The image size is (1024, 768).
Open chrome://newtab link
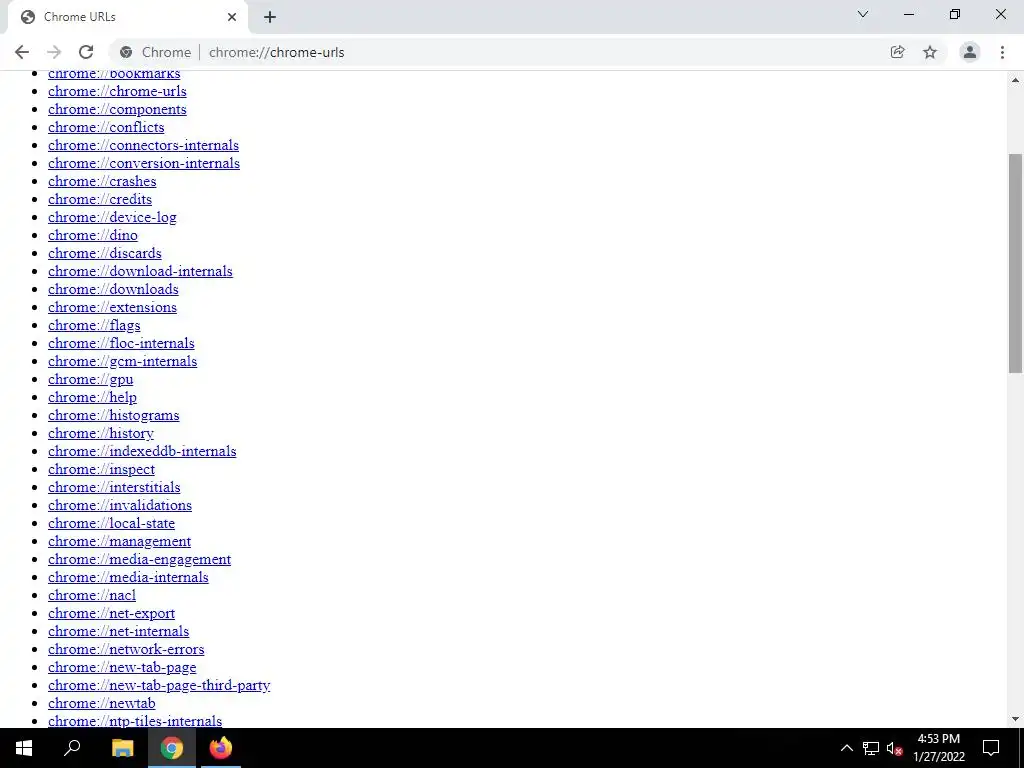point(101,703)
